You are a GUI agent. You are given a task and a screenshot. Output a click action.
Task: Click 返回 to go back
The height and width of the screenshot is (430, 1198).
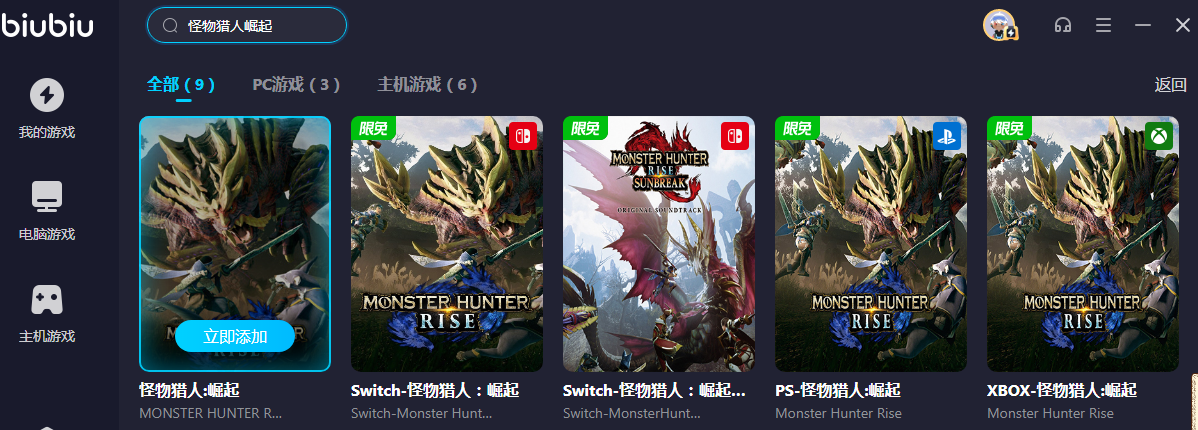(1170, 85)
